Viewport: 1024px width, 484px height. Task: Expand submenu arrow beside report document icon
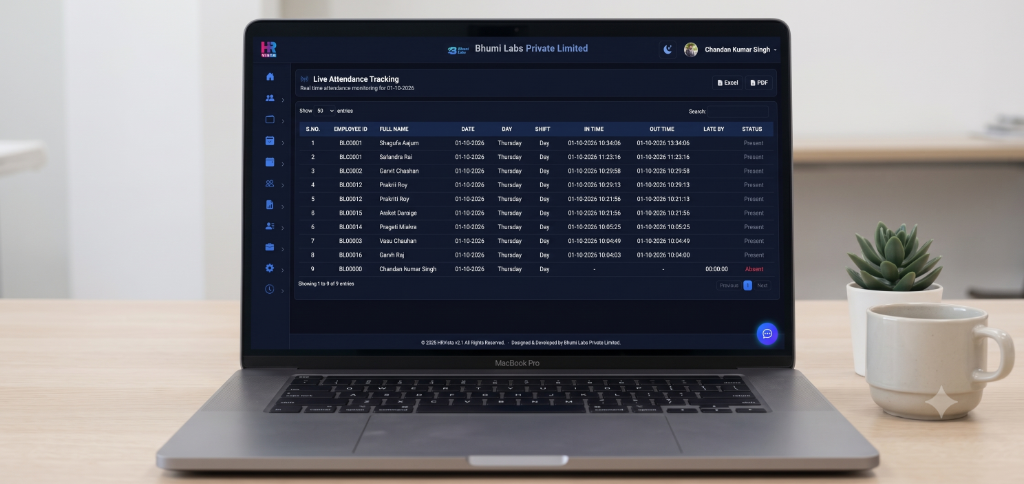tap(283, 206)
